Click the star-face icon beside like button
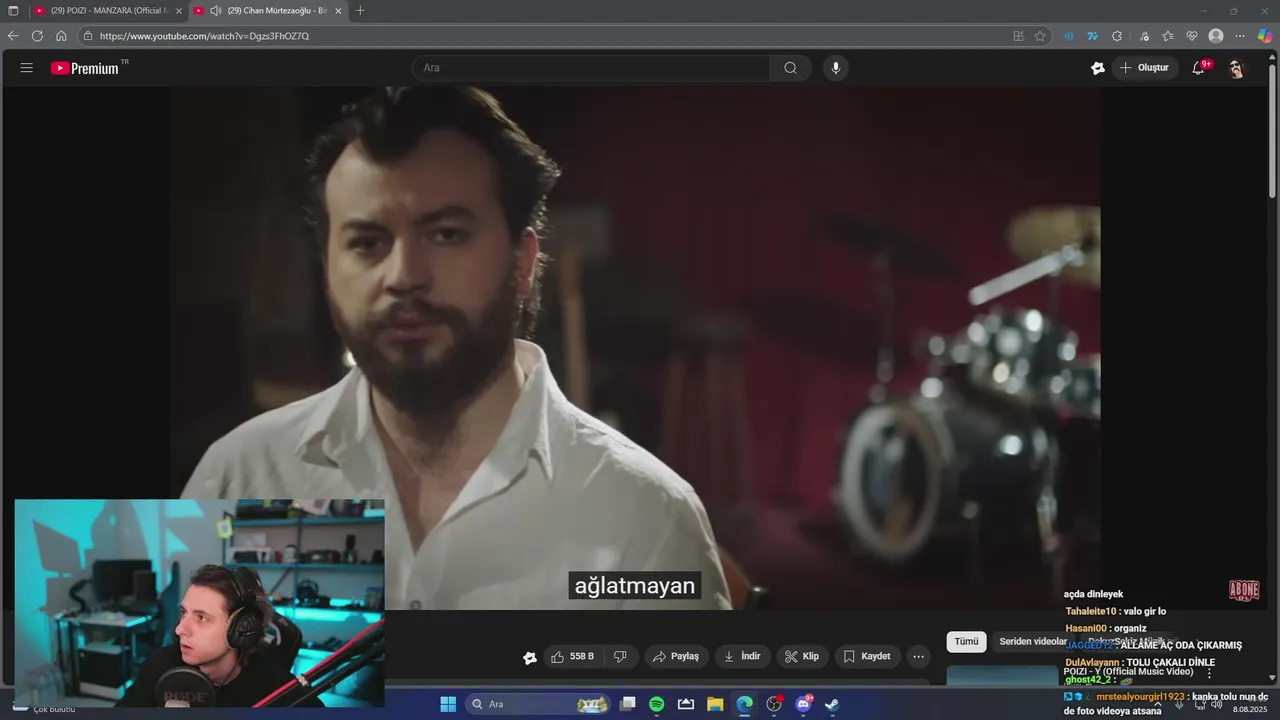 tap(530, 657)
